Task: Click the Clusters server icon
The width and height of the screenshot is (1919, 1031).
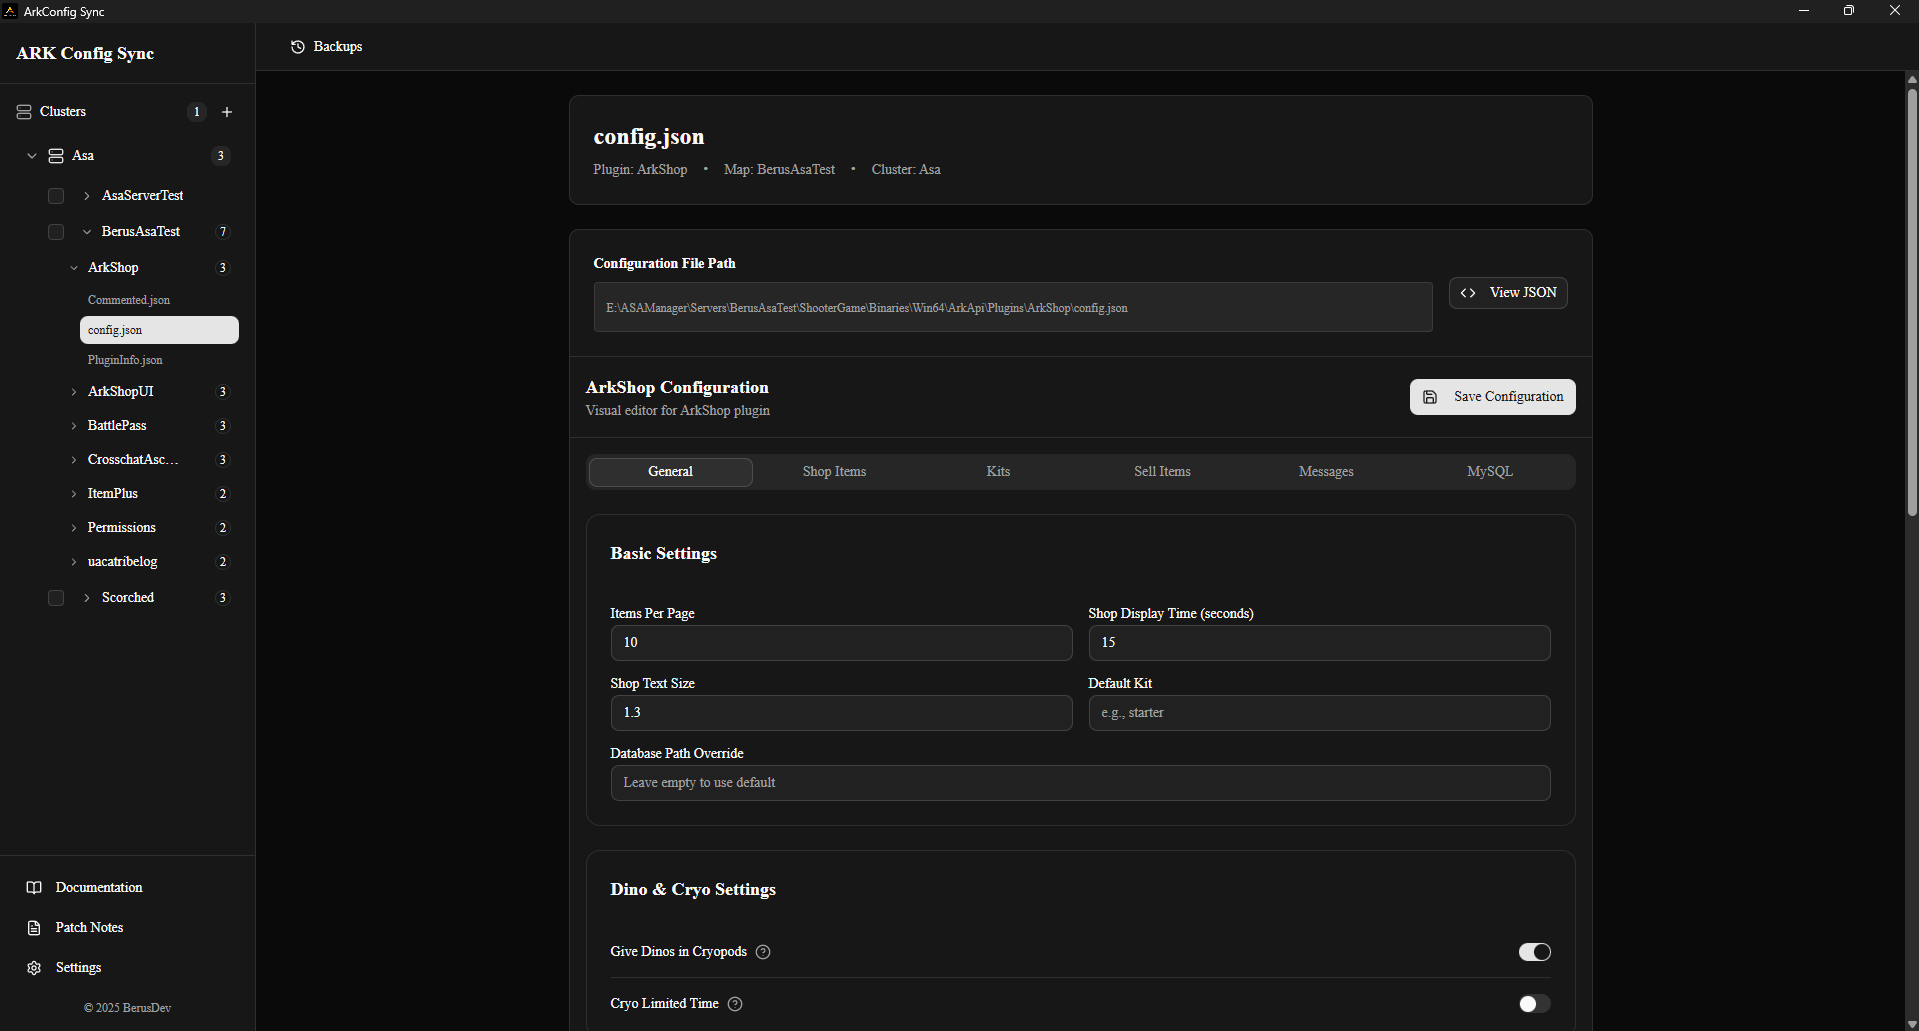Action: [x=24, y=112]
